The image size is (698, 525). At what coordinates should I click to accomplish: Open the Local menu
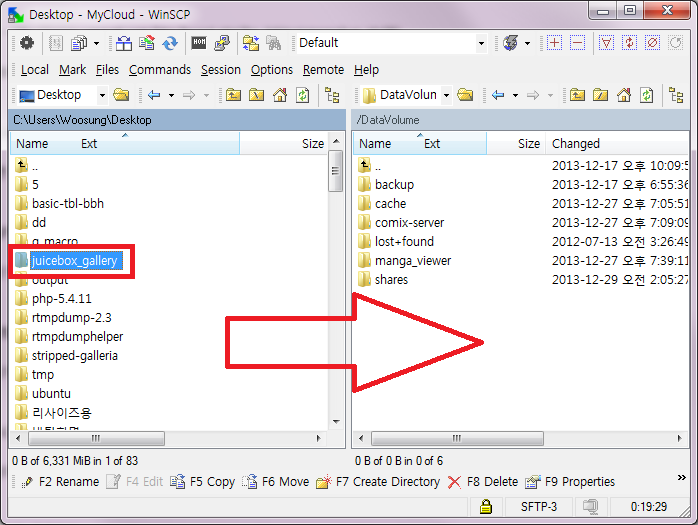(35, 70)
